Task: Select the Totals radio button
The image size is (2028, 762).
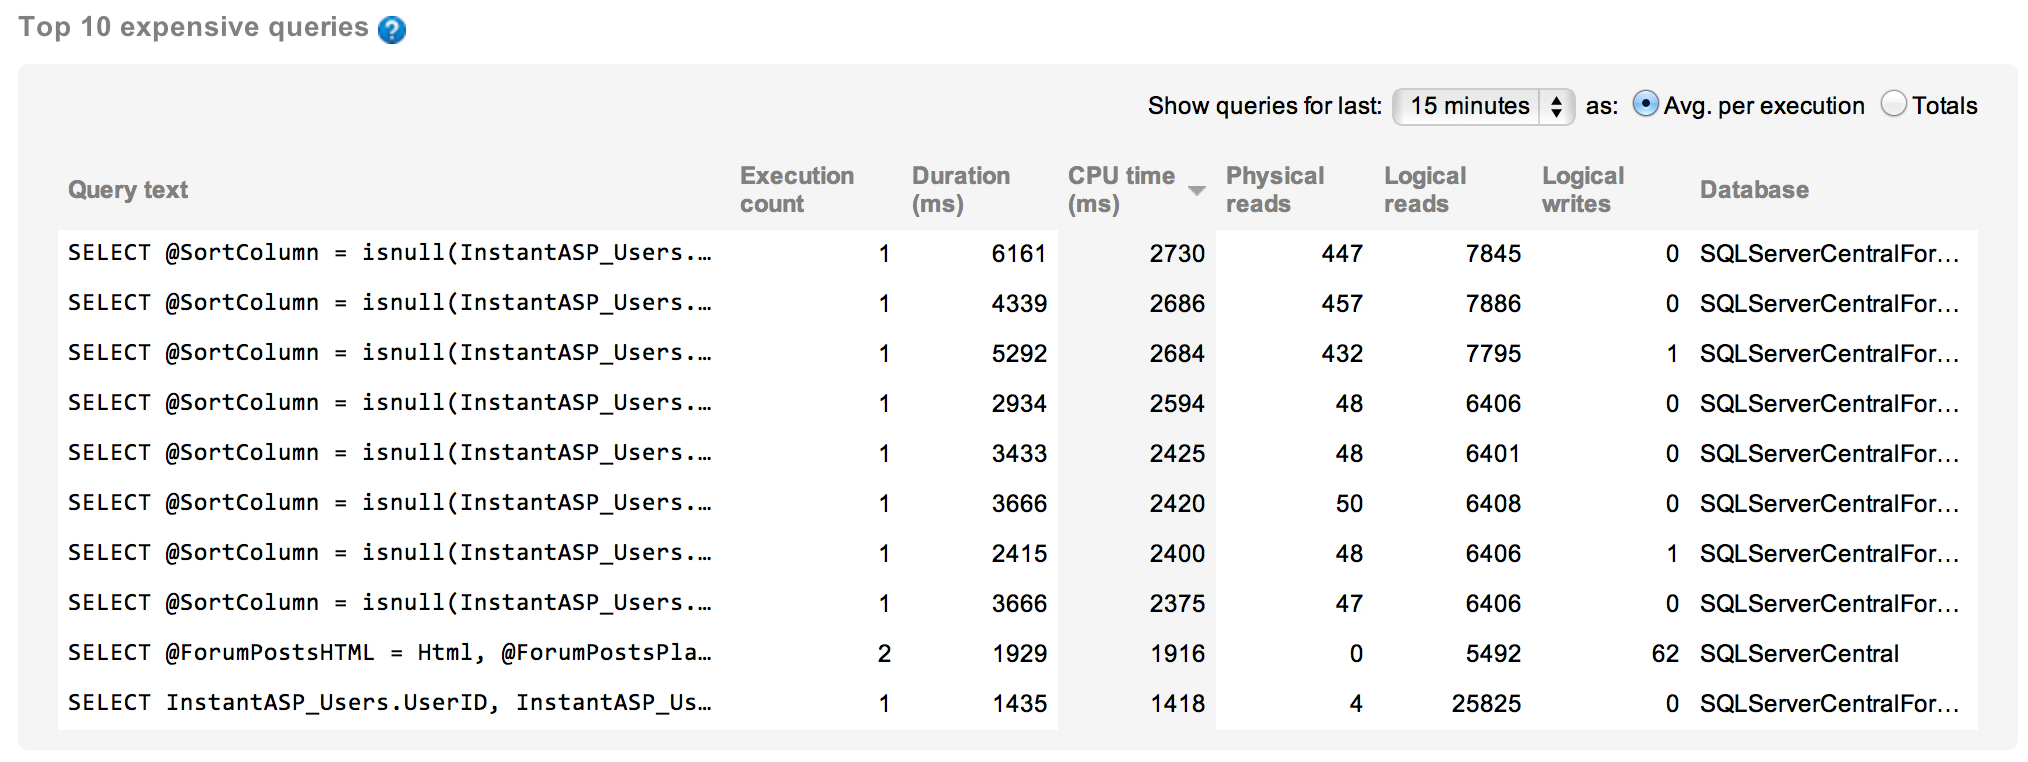Action: (x=1893, y=104)
